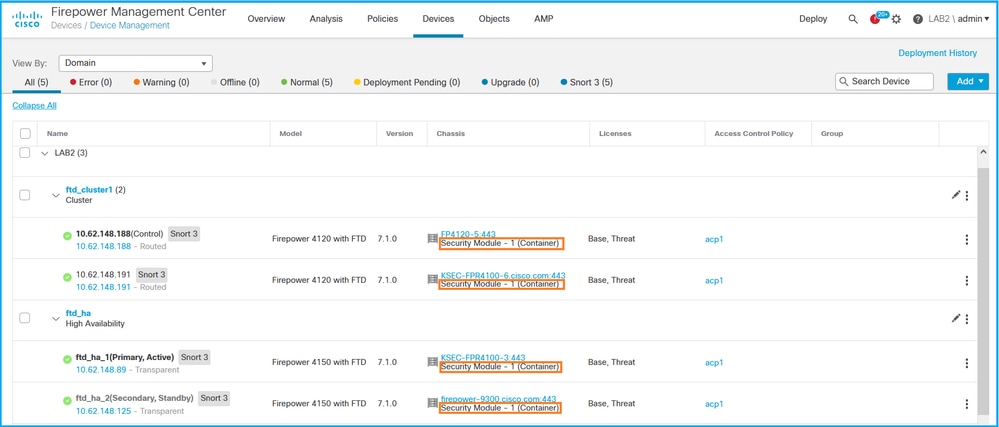Check the LAB2 (3) row checkbox
This screenshot has height=427, width=999.
(25, 153)
